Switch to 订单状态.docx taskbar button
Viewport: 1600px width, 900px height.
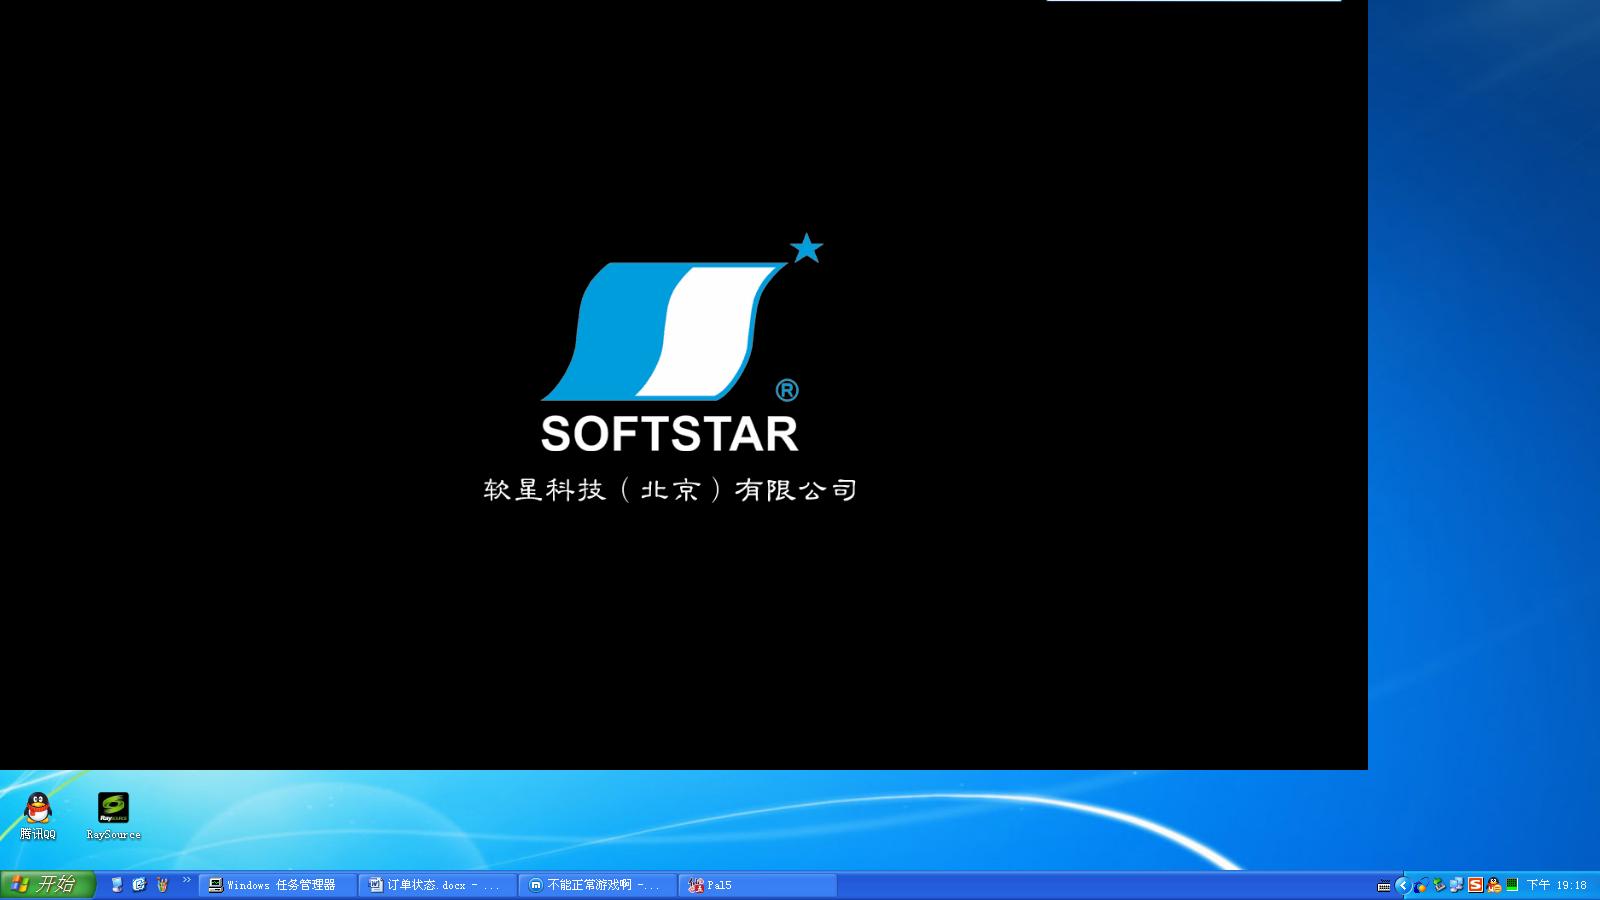(x=438, y=885)
